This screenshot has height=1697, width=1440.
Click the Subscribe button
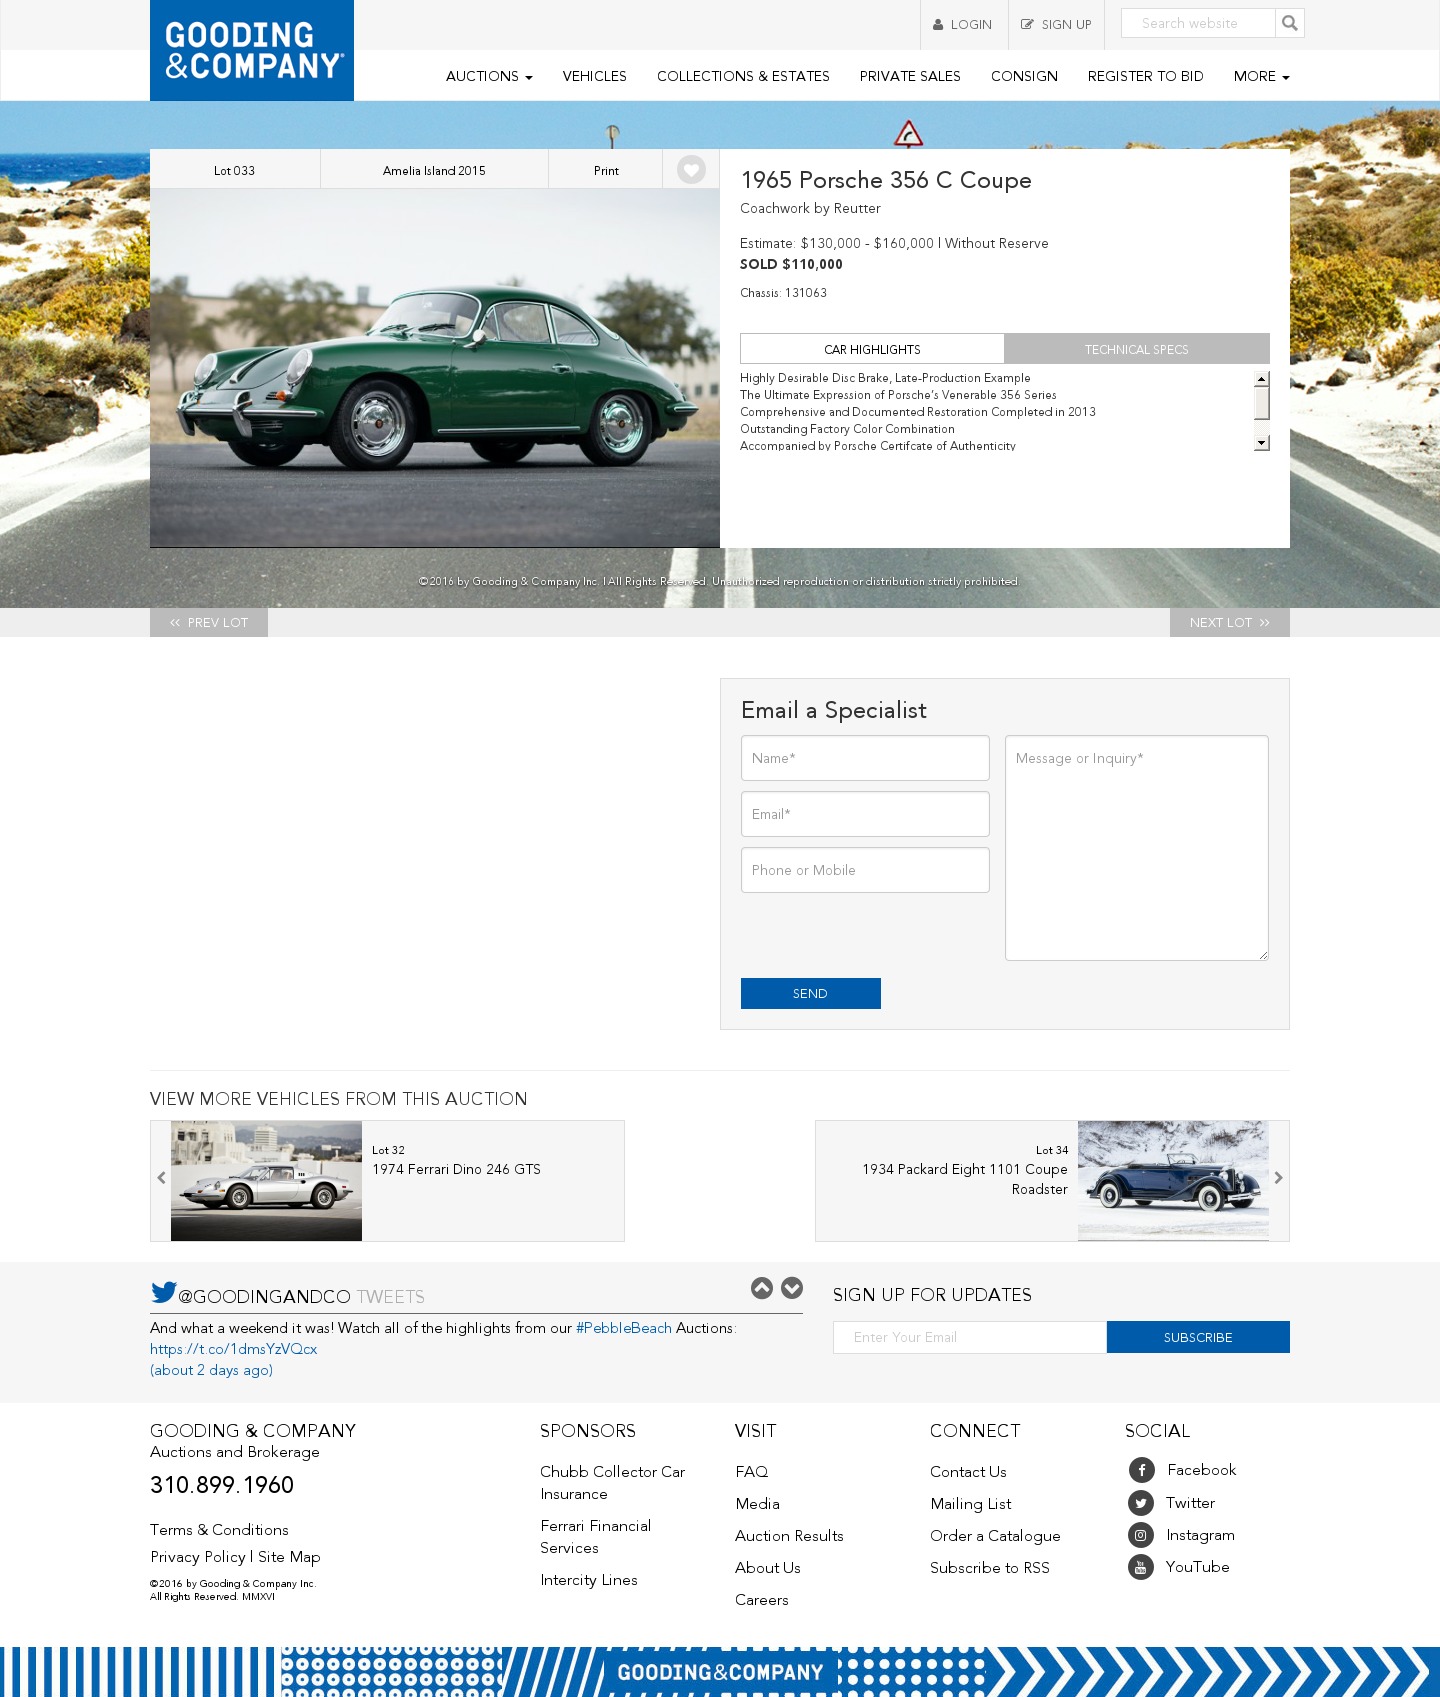click(1198, 1337)
